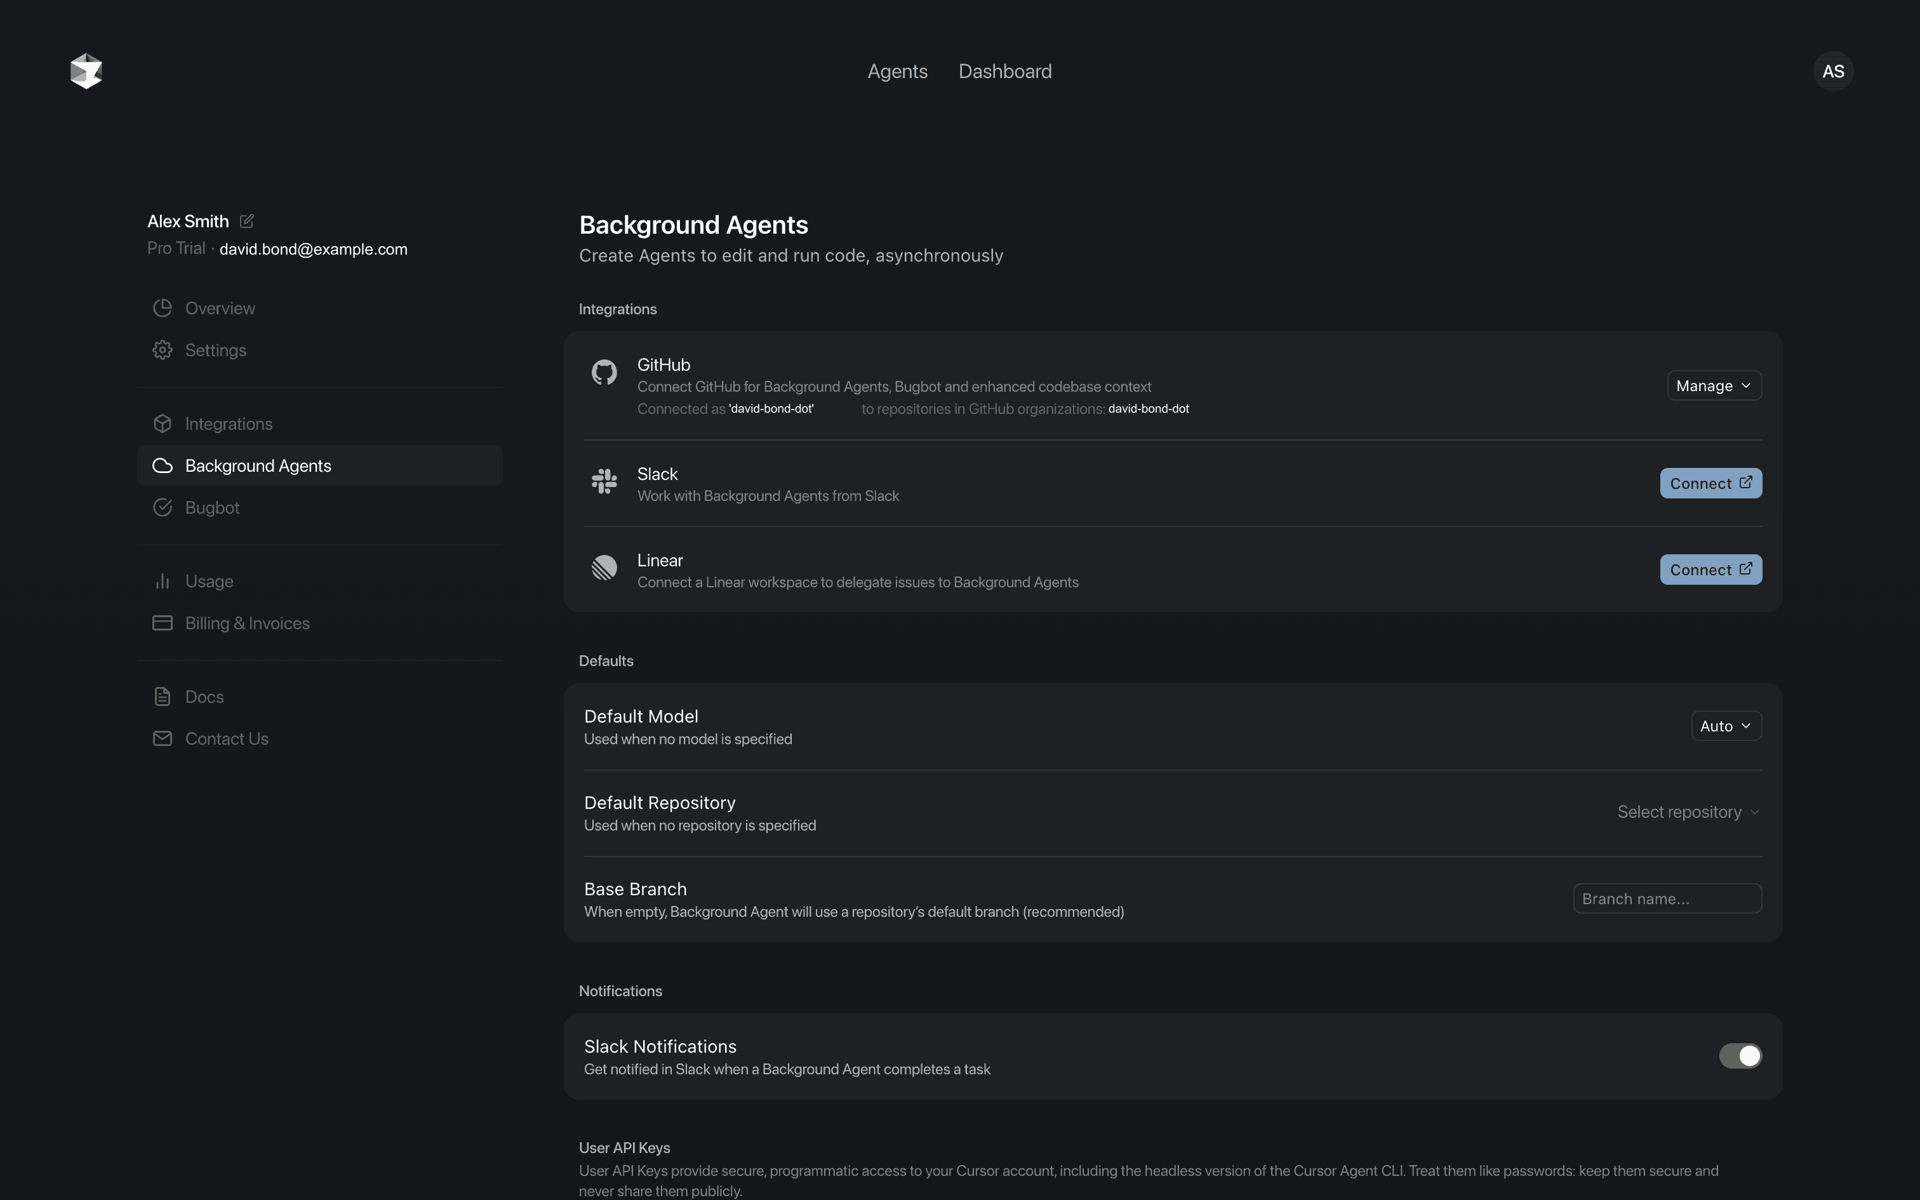Screen dimensions: 1920x1200
Task: Click the Pro Trial plan label
Action: (x=176, y=249)
